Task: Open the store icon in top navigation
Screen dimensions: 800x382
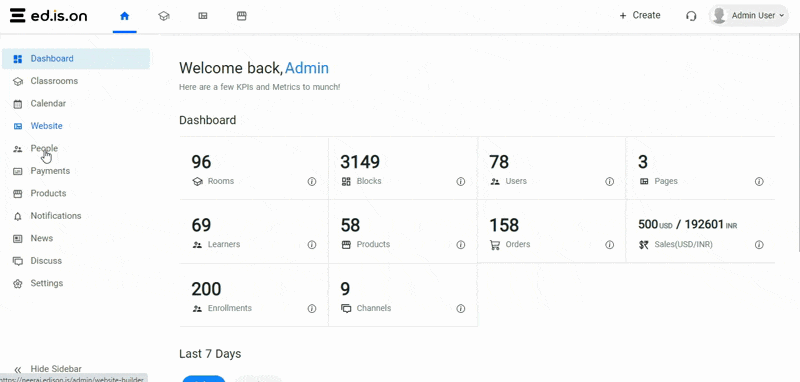Action: pos(242,16)
